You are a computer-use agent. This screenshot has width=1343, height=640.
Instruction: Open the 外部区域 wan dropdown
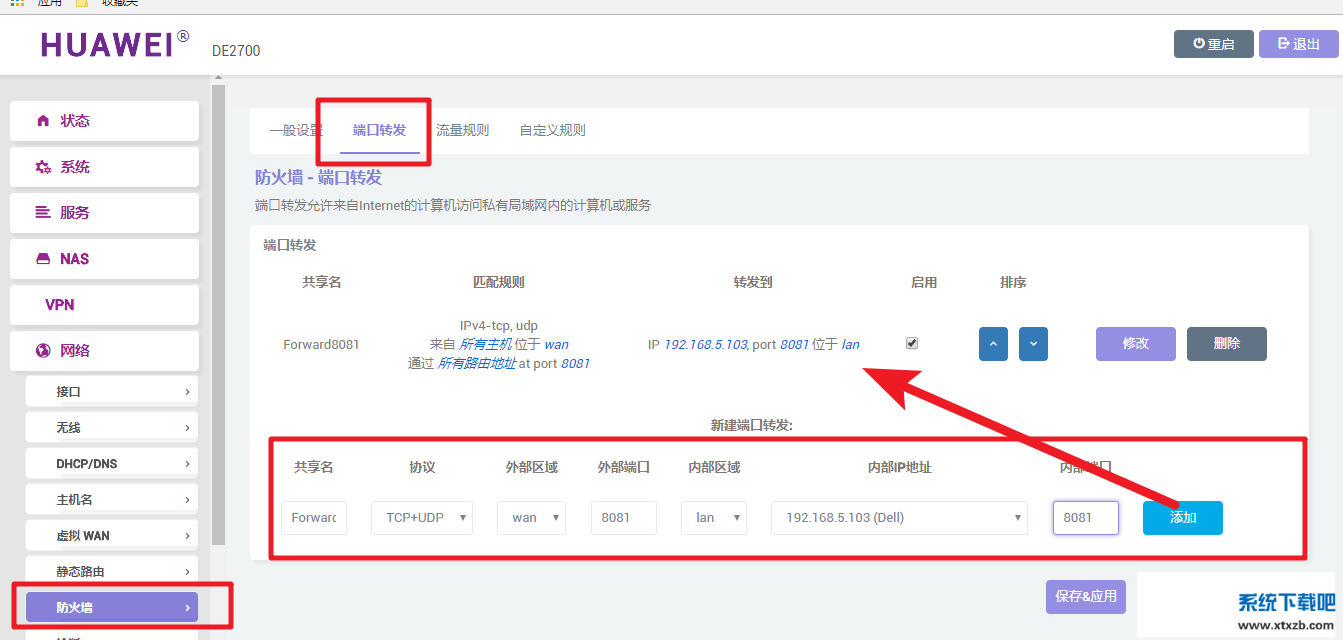[531, 518]
